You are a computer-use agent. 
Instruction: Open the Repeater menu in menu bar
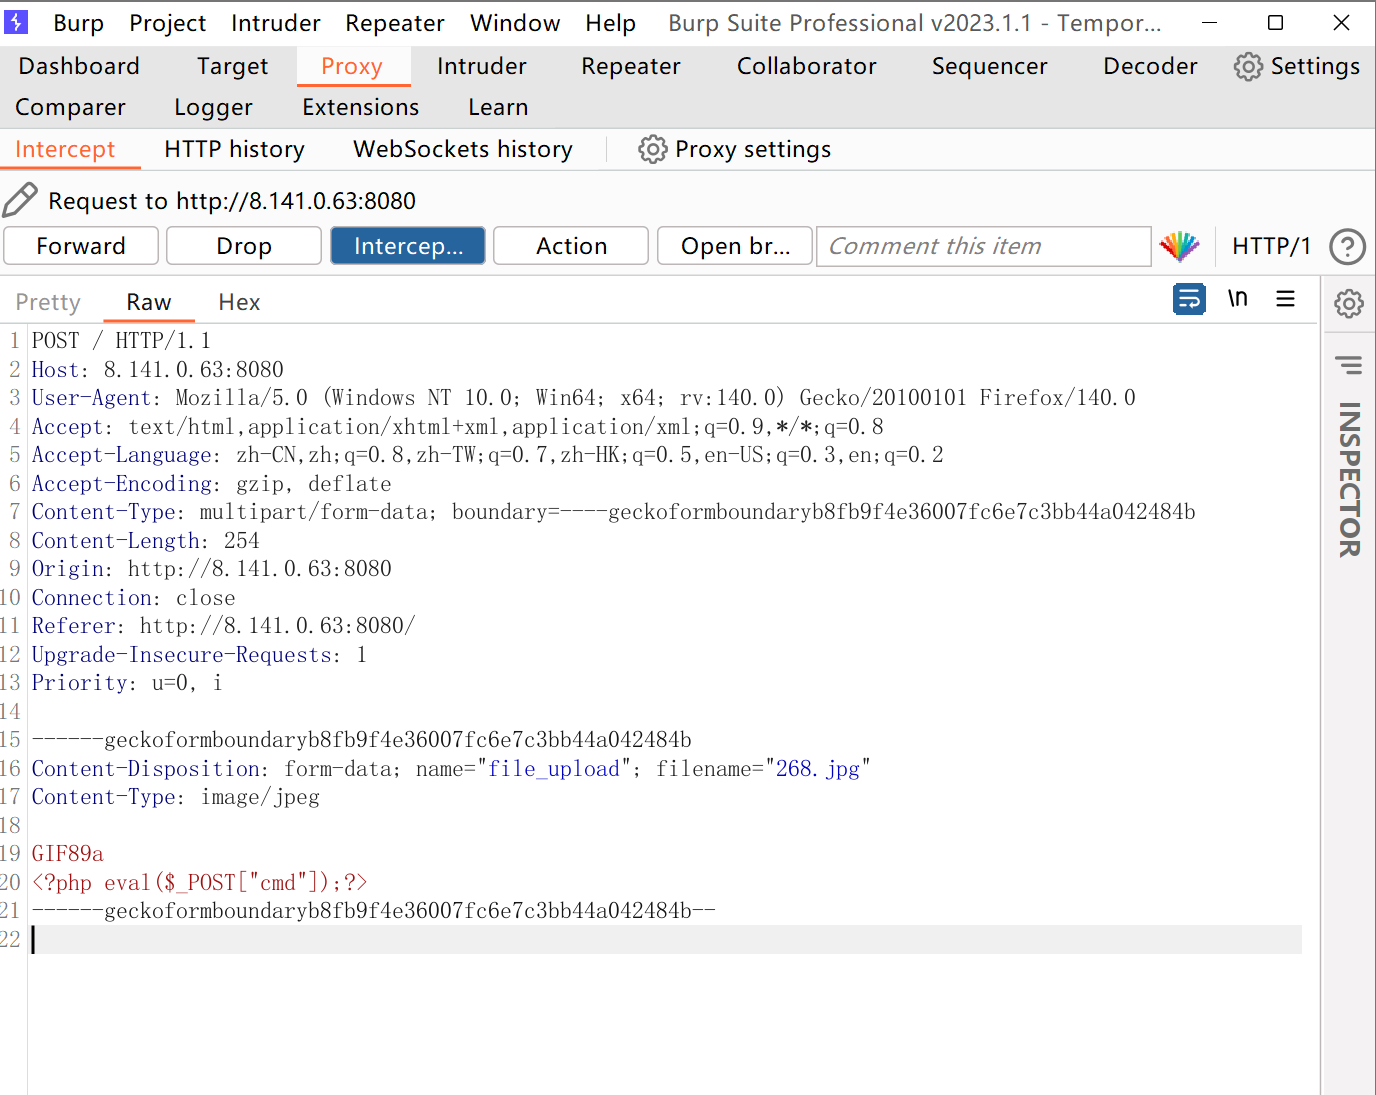tap(395, 23)
